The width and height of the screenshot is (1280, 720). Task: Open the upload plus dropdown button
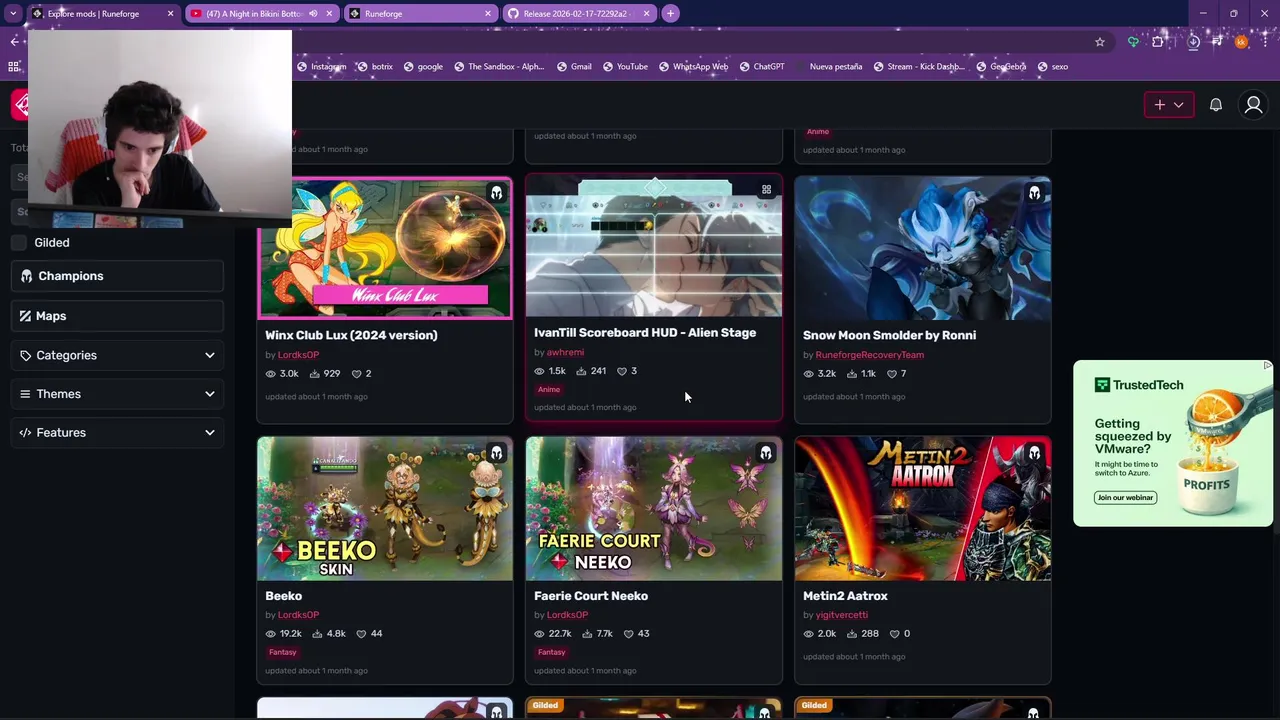1169,105
